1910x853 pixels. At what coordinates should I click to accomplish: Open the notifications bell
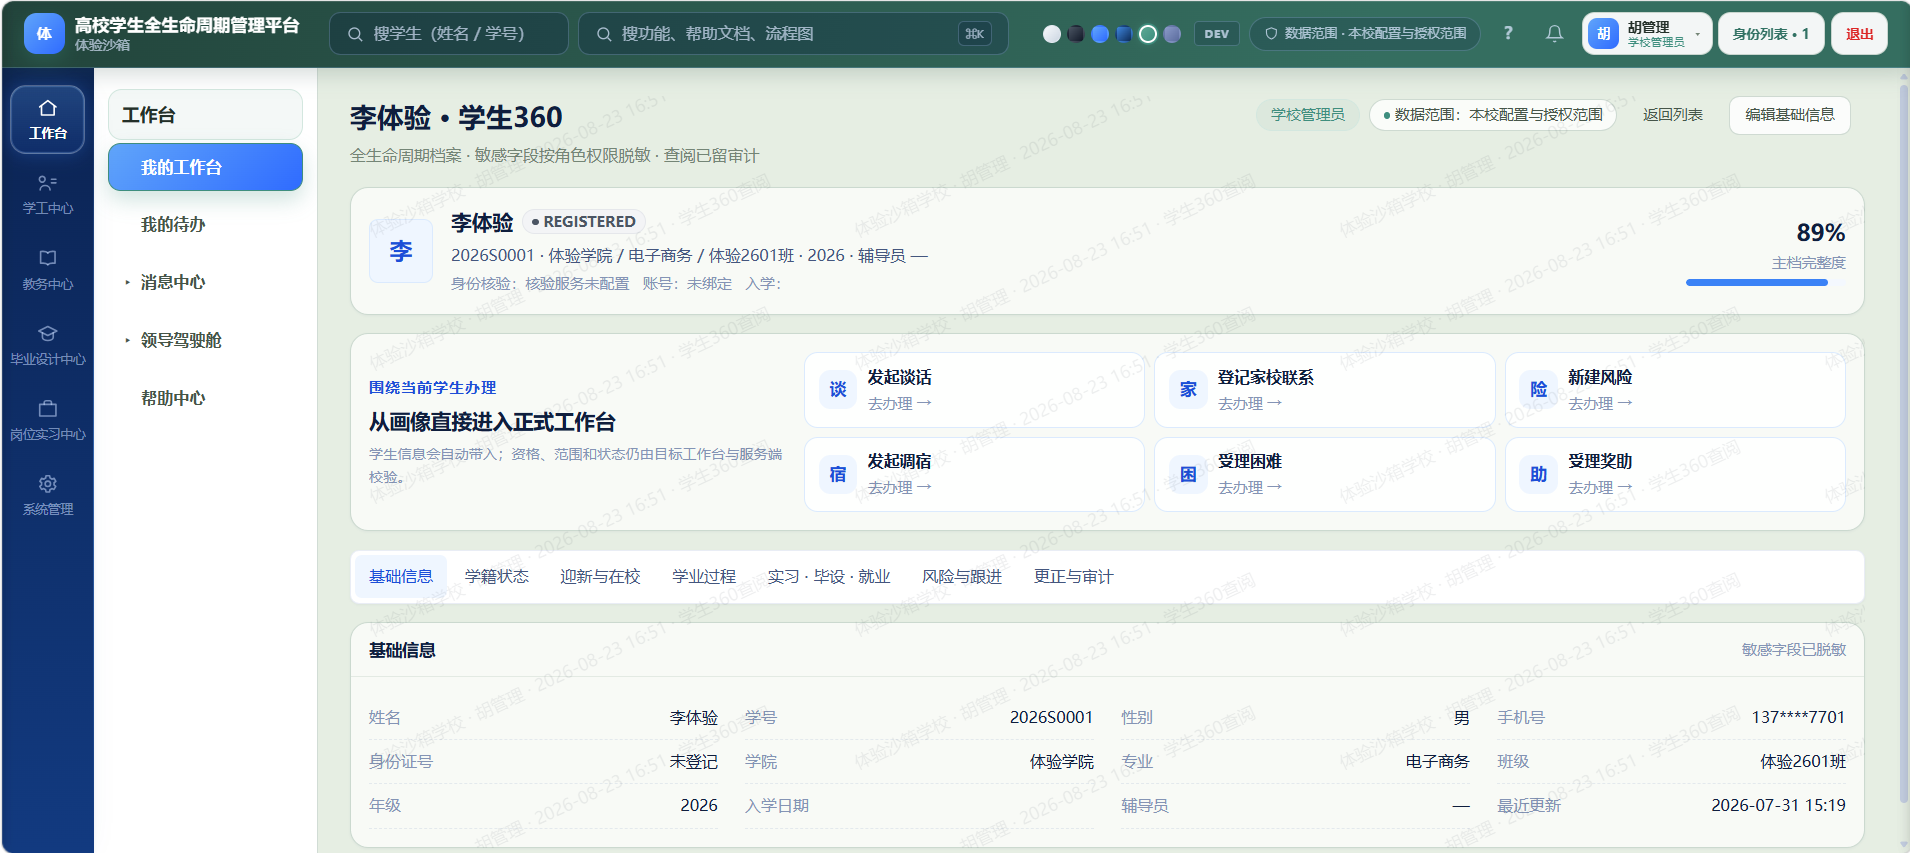click(x=1554, y=34)
